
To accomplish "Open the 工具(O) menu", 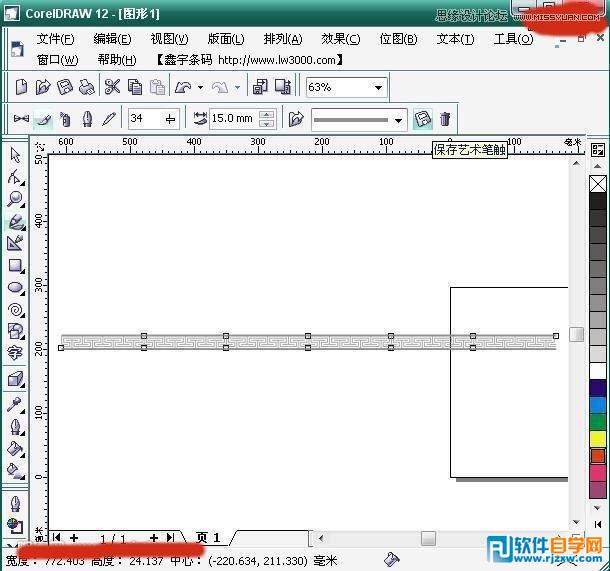I will coord(513,39).
